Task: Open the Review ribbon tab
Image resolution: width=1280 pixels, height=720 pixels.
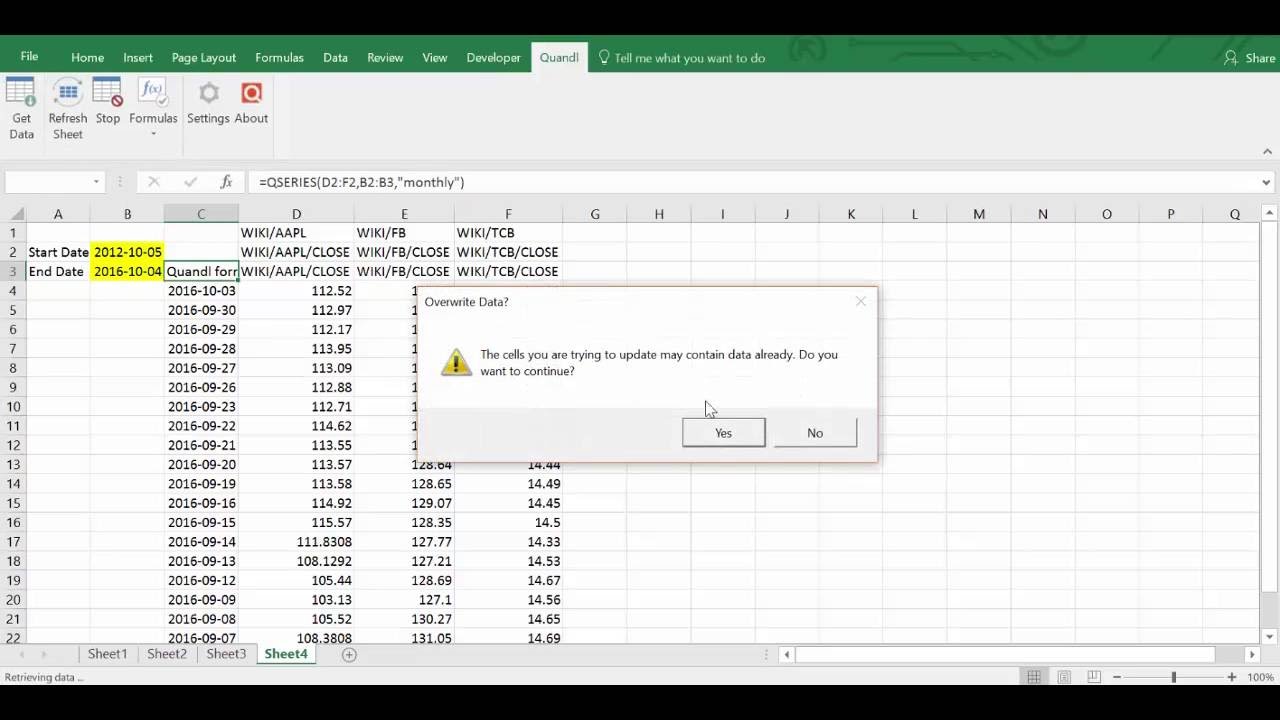Action: click(x=385, y=58)
